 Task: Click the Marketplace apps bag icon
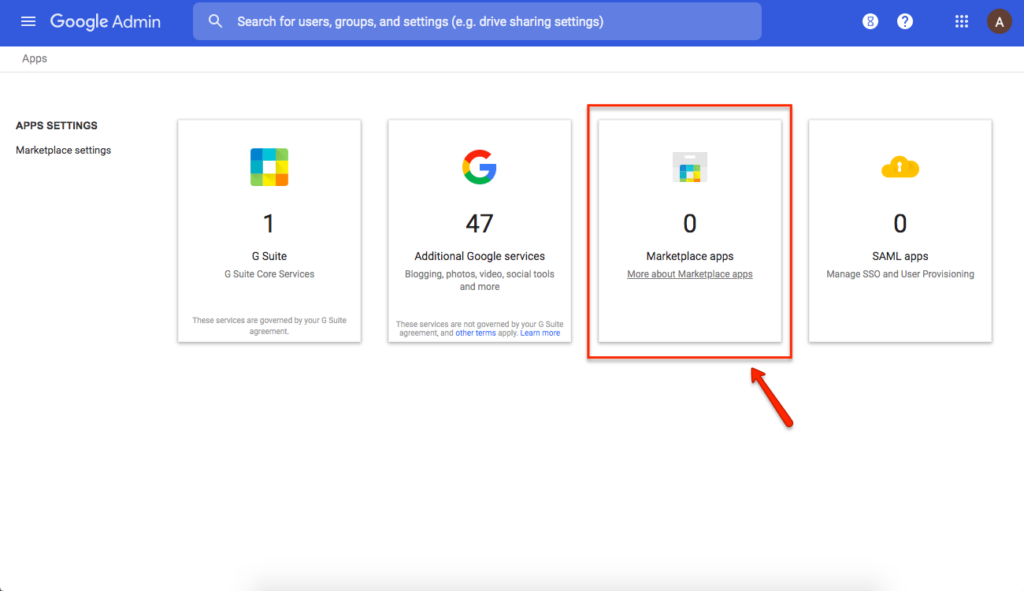pyautogui.click(x=690, y=167)
